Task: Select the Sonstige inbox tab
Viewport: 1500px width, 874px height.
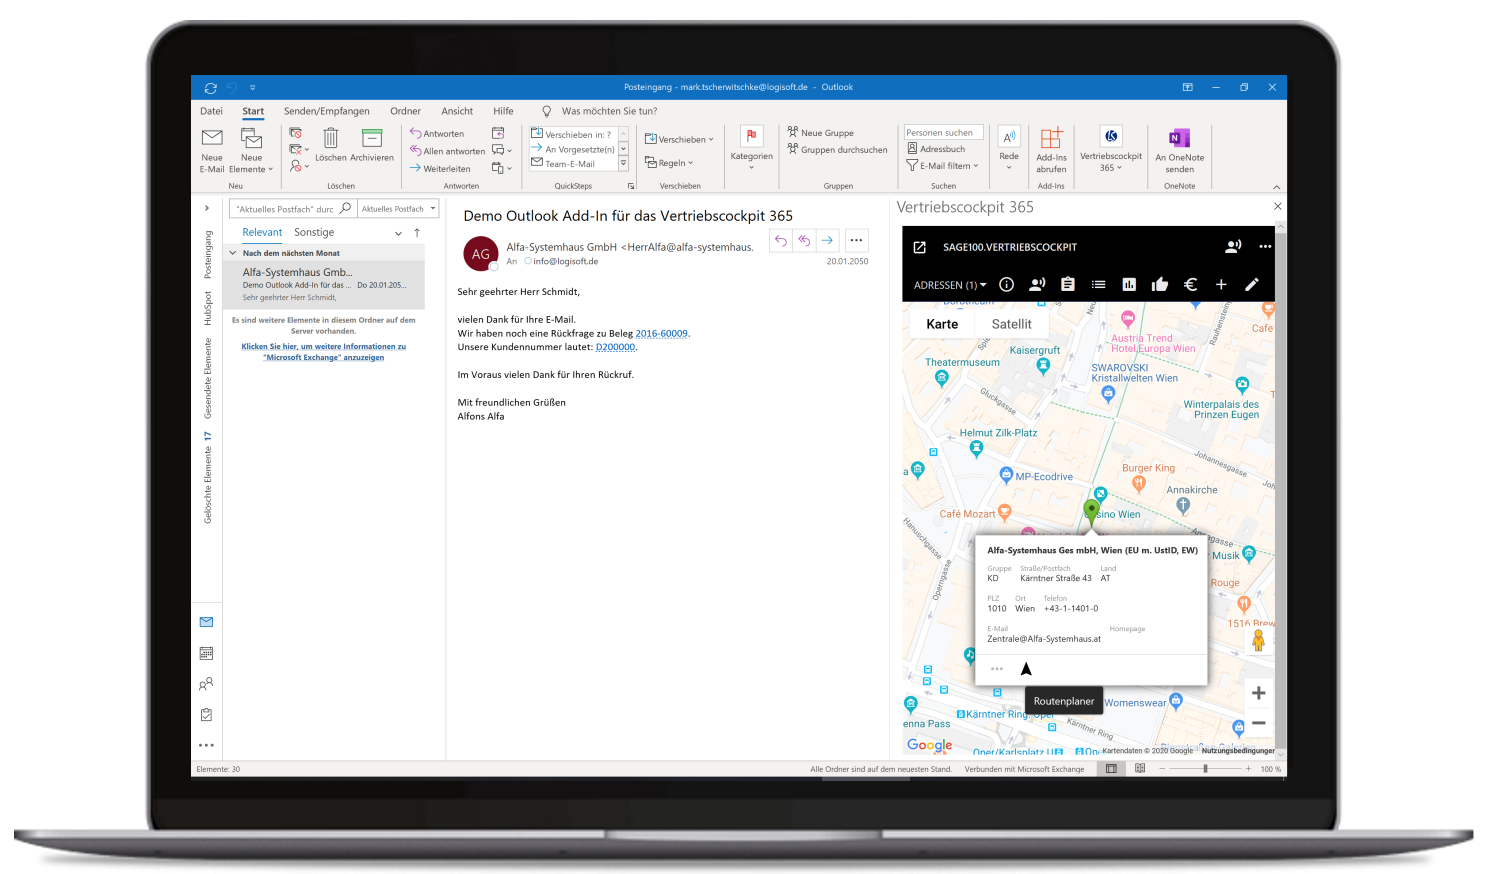Action: pyautogui.click(x=314, y=232)
